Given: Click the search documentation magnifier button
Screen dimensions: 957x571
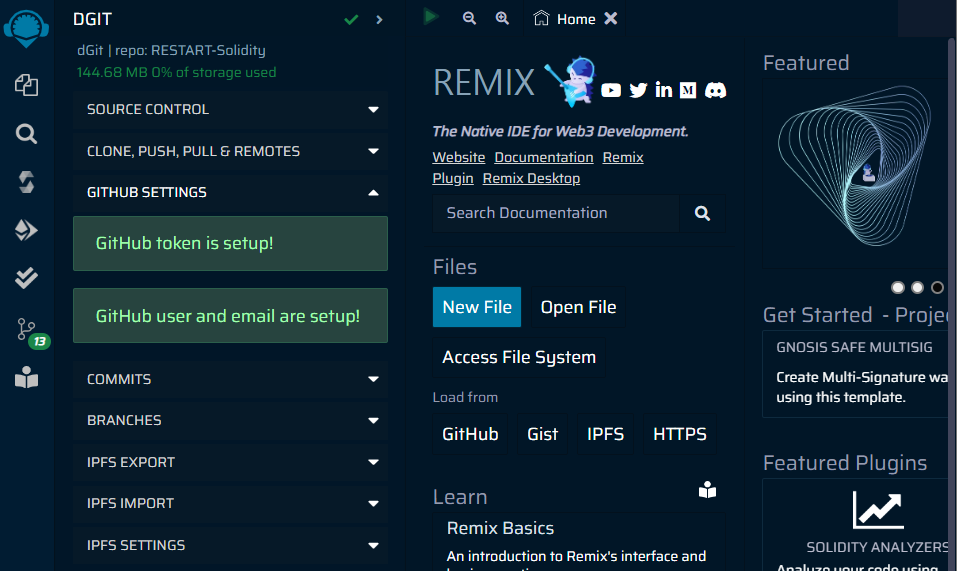Looking at the screenshot, I should click(702, 213).
